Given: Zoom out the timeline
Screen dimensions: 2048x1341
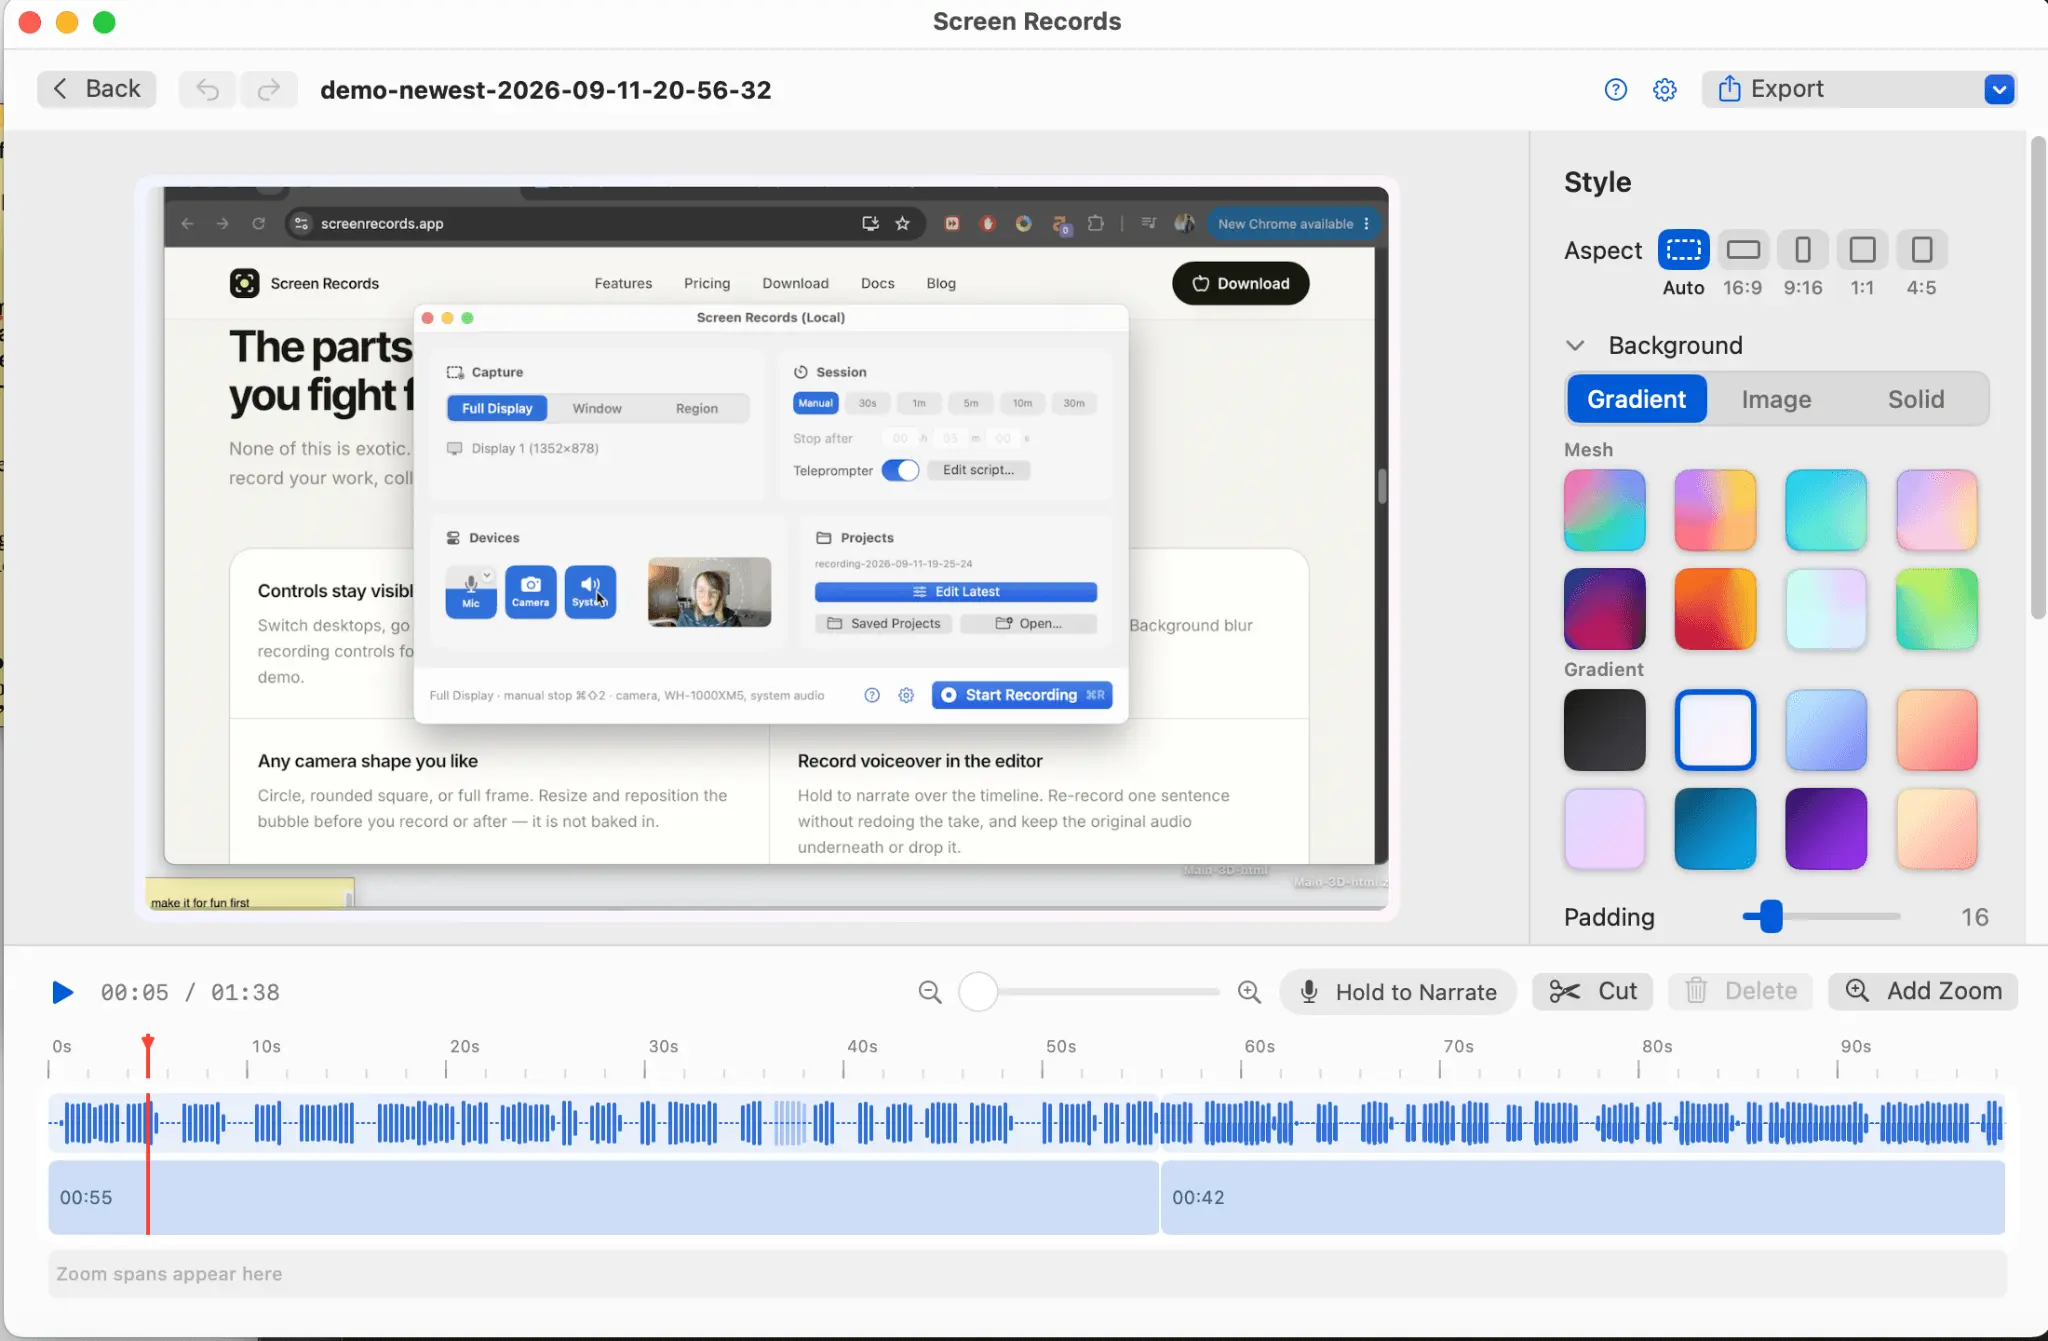Looking at the screenshot, I should point(930,992).
